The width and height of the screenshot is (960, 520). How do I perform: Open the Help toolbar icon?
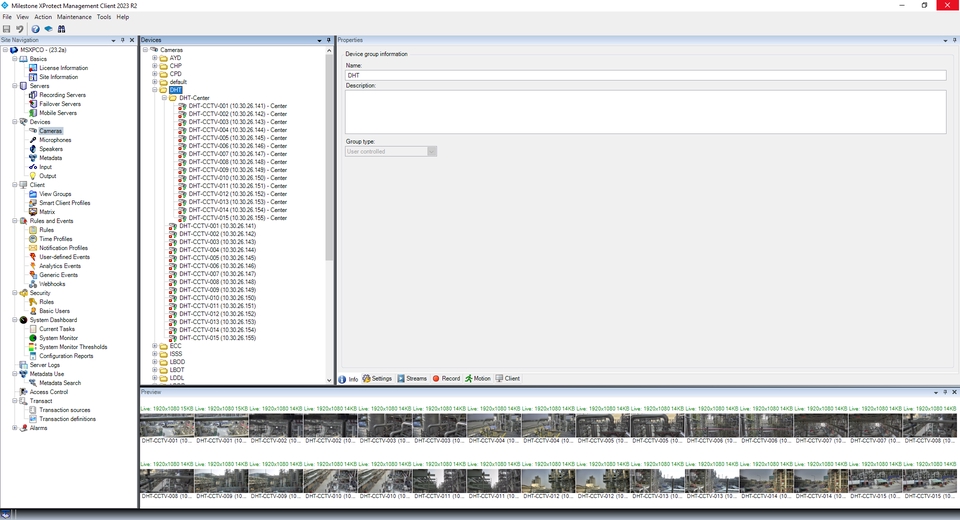click(36, 29)
